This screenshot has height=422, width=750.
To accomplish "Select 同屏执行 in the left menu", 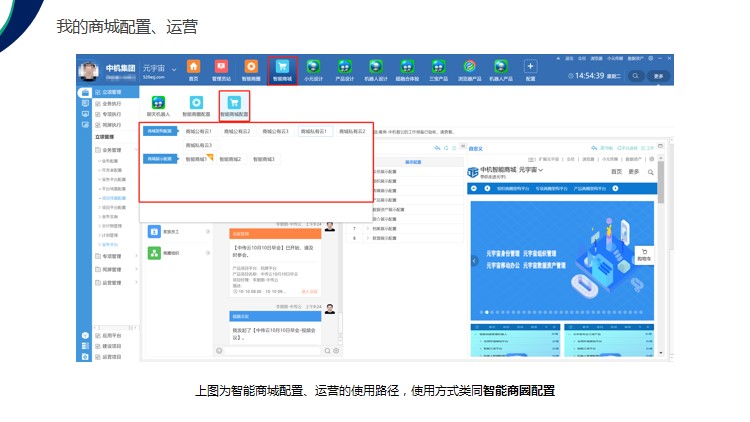I will click(111, 125).
